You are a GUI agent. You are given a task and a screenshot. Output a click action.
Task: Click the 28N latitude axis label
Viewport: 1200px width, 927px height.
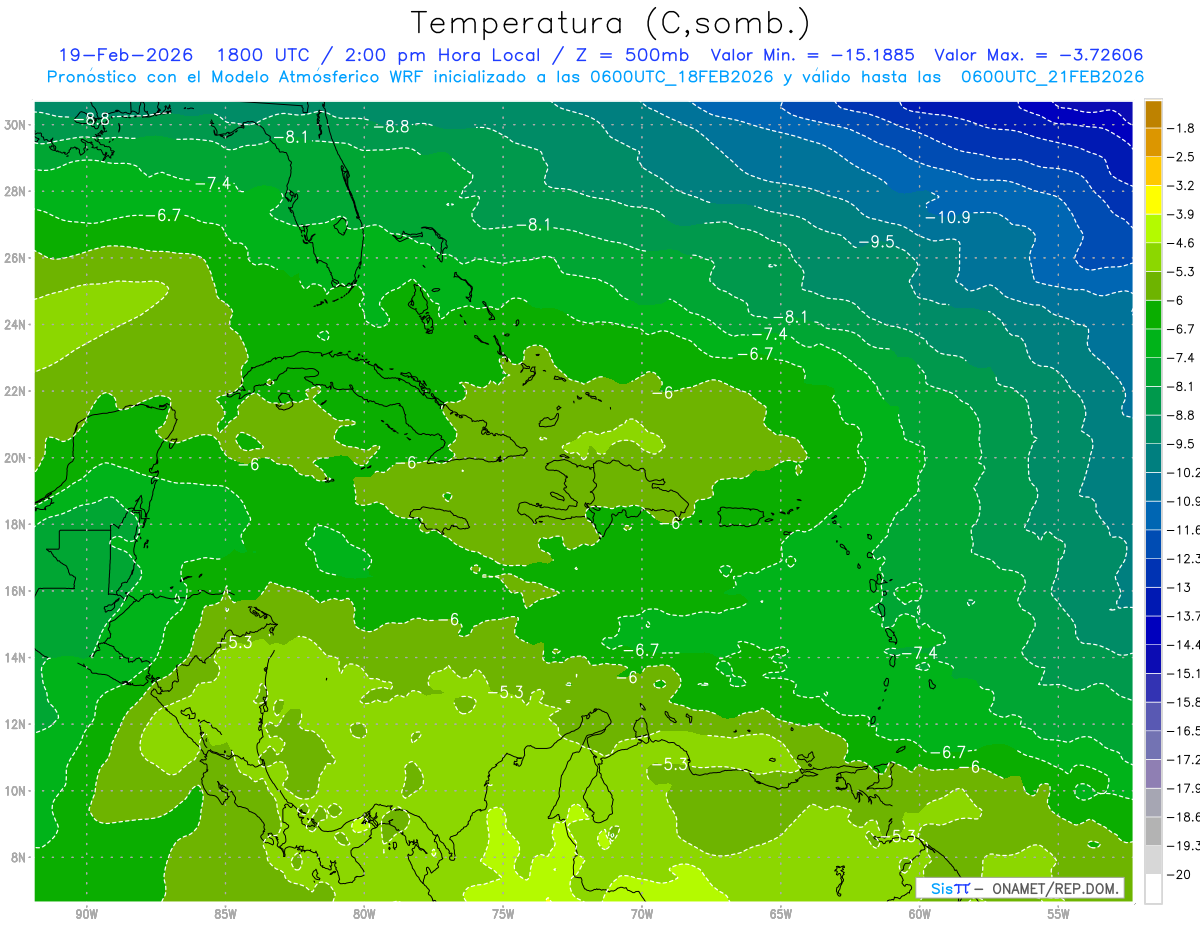pyautogui.click(x=16, y=191)
